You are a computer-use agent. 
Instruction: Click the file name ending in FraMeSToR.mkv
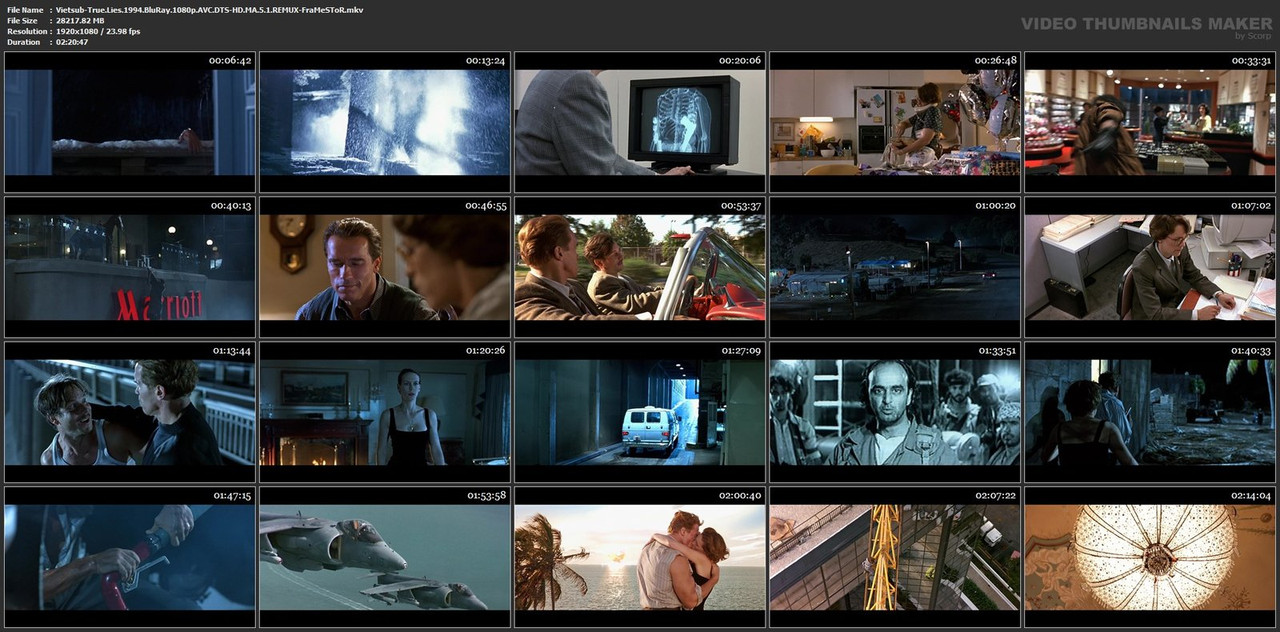pos(209,10)
